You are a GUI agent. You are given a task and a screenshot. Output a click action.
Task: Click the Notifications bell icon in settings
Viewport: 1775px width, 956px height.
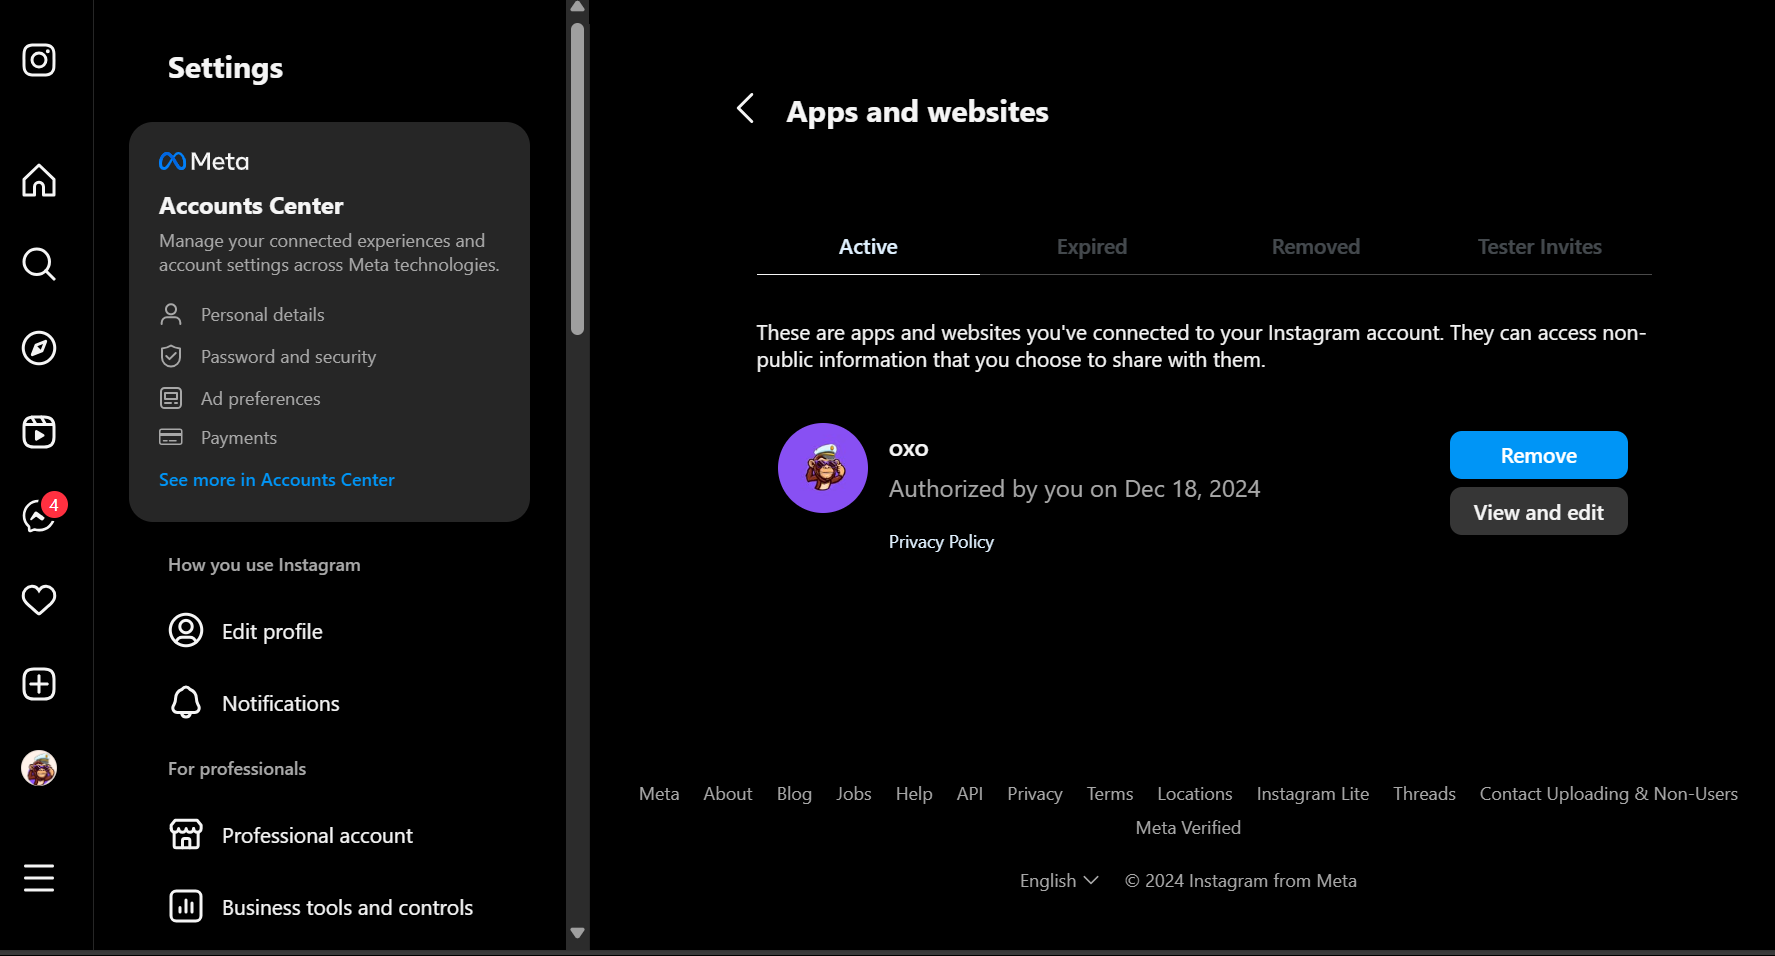[x=186, y=702]
